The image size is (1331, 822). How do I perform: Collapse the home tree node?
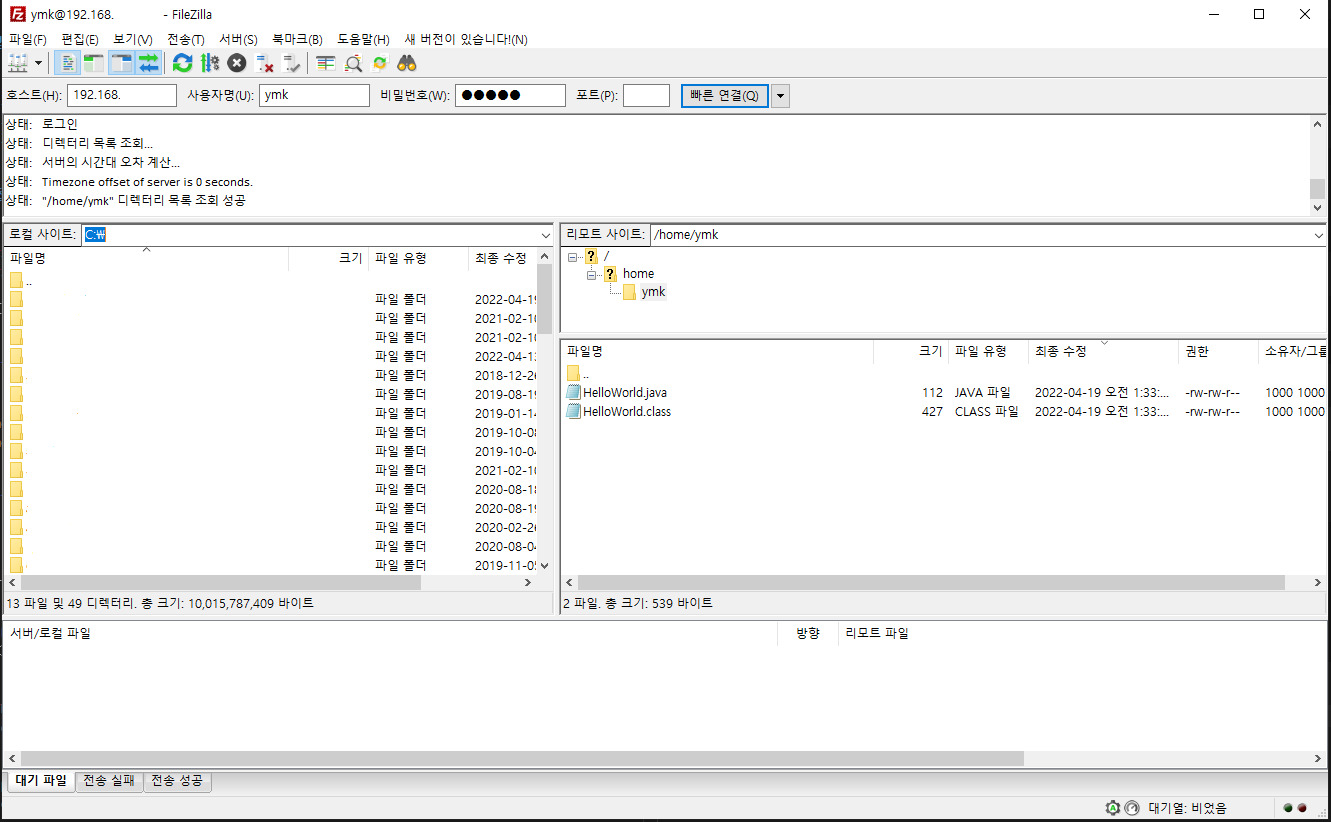591,274
